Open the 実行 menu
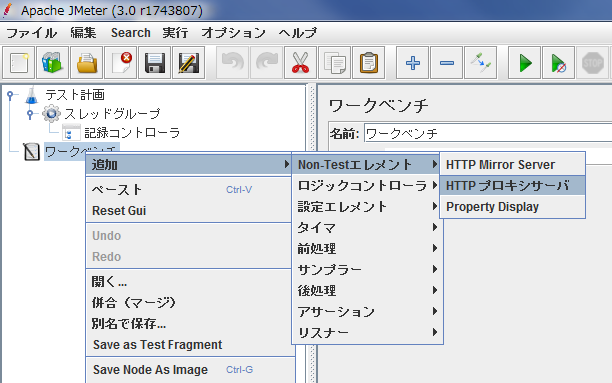This screenshot has width=612, height=383. tap(175, 33)
